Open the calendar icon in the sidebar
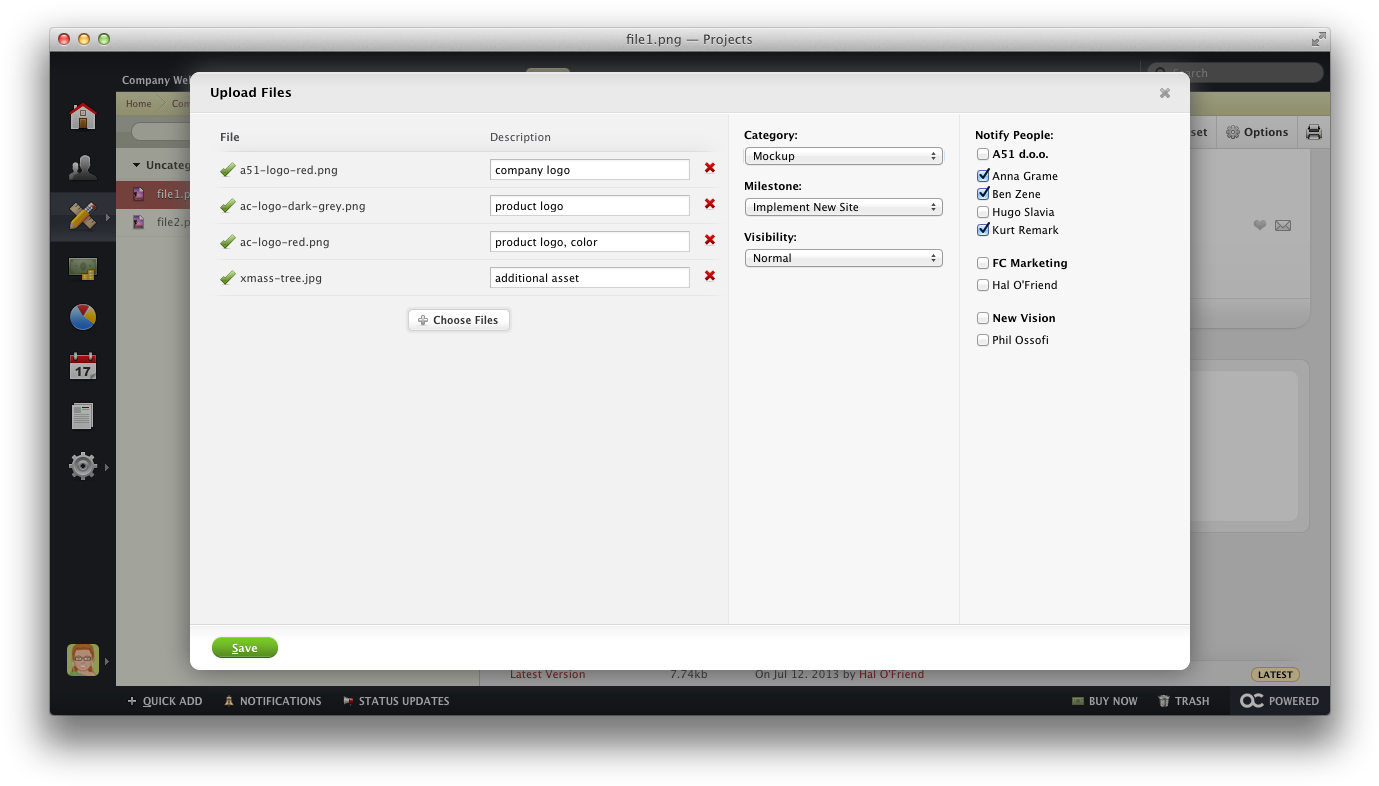The height and width of the screenshot is (786, 1379). 83,366
